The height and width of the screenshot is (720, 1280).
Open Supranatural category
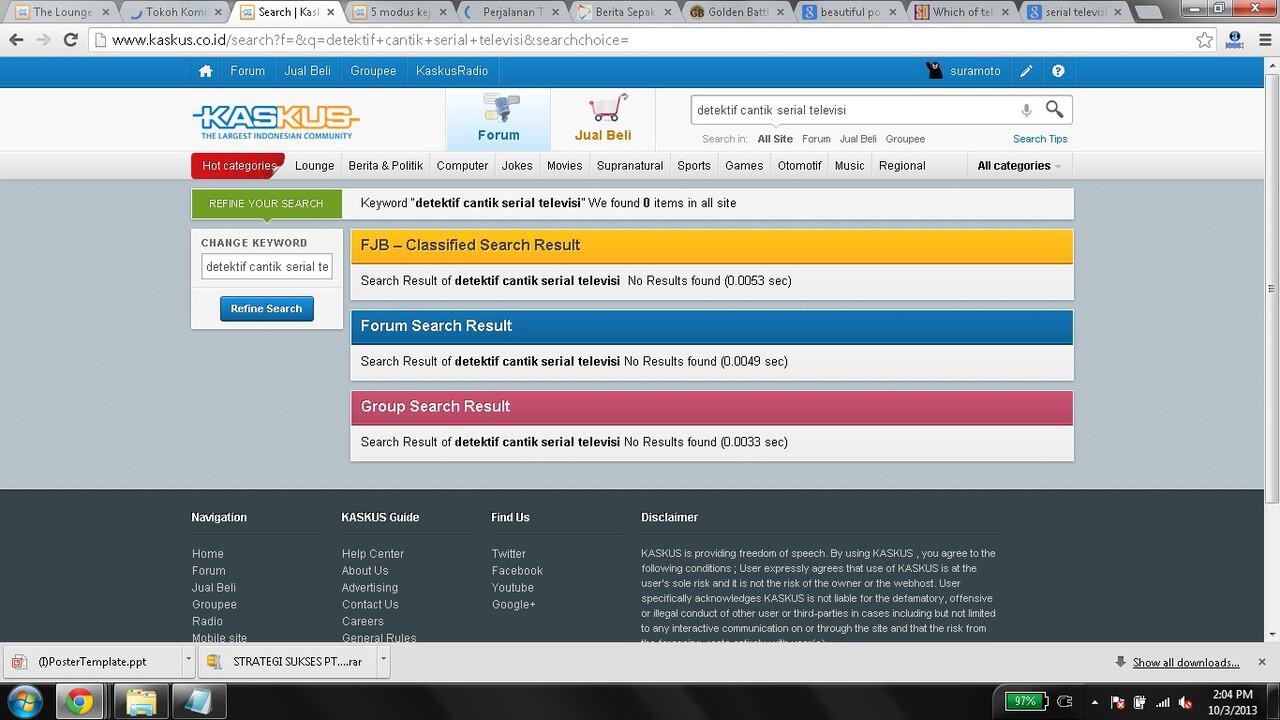pos(630,166)
